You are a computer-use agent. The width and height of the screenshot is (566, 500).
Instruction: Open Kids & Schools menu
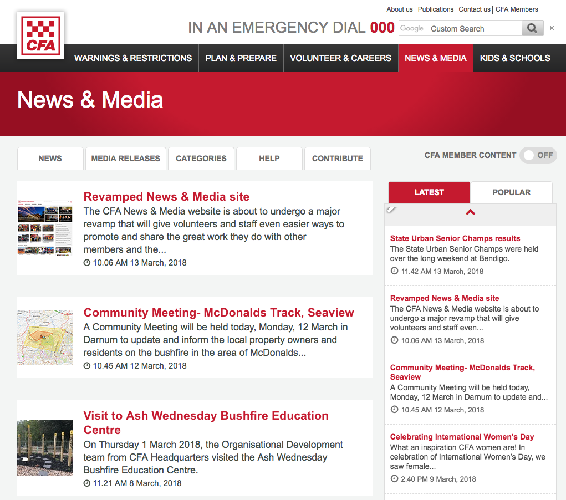pyautogui.click(x=515, y=58)
